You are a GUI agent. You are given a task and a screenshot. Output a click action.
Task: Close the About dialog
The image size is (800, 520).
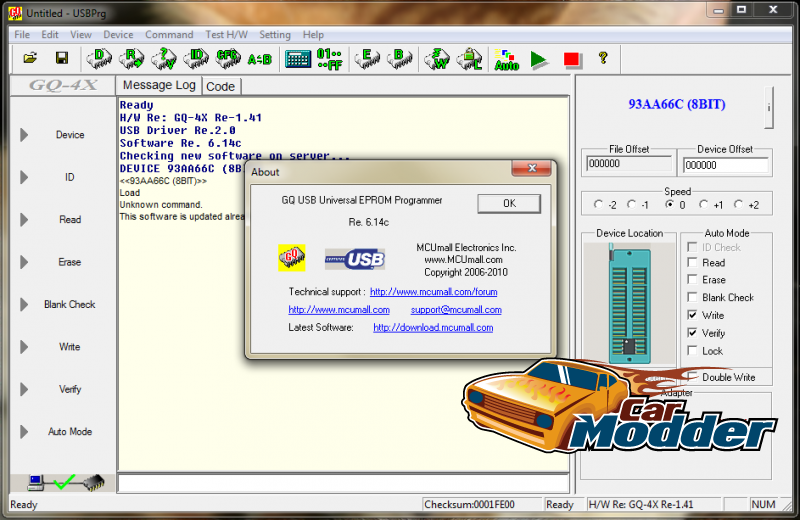pyautogui.click(x=532, y=168)
